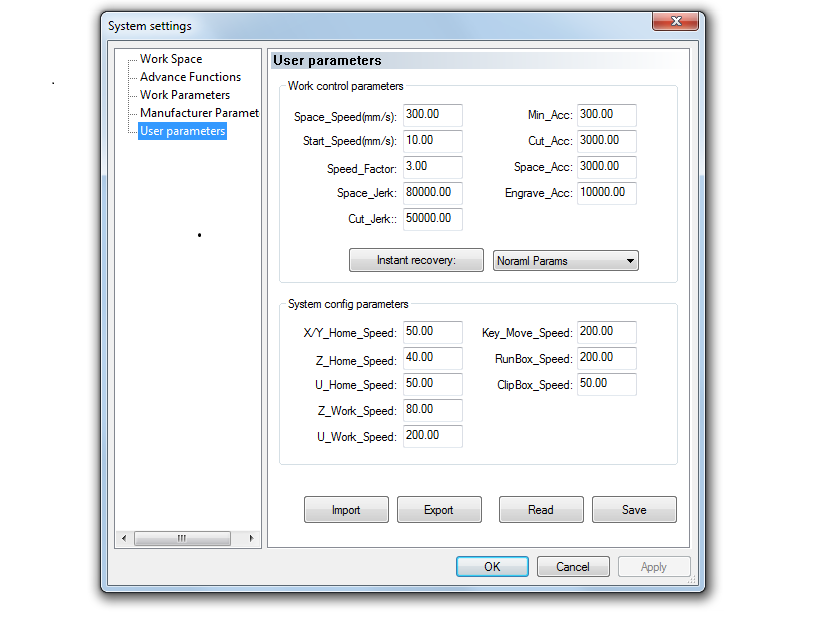
Task: Close the System settings dialog
Action: tap(674, 23)
